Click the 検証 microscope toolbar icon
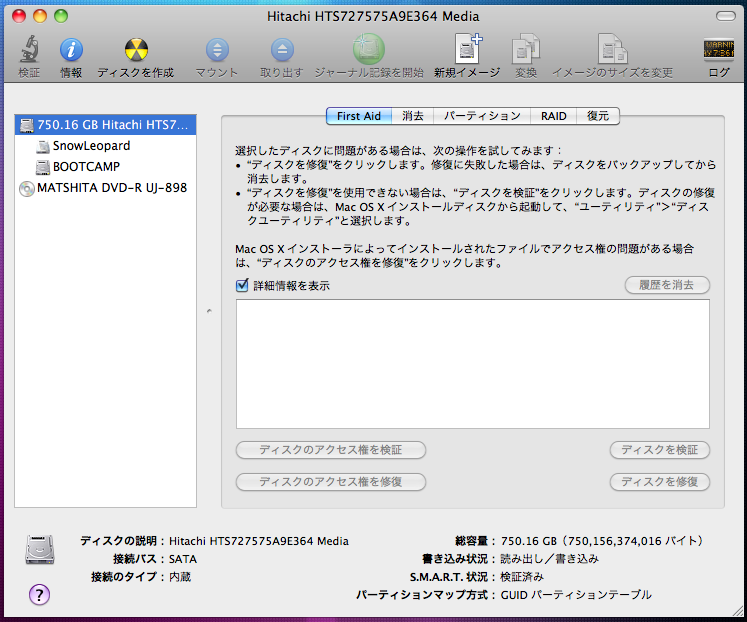The height and width of the screenshot is (622, 747). pos(29,49)
